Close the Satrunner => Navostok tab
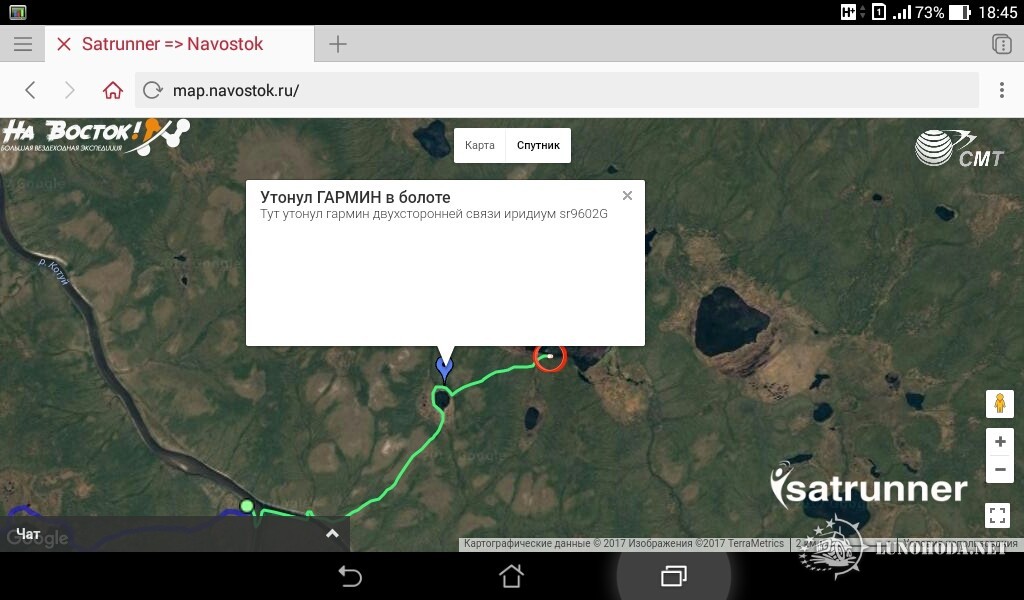1024x600 pixels. pyautogui.click(x=63, y=44)
